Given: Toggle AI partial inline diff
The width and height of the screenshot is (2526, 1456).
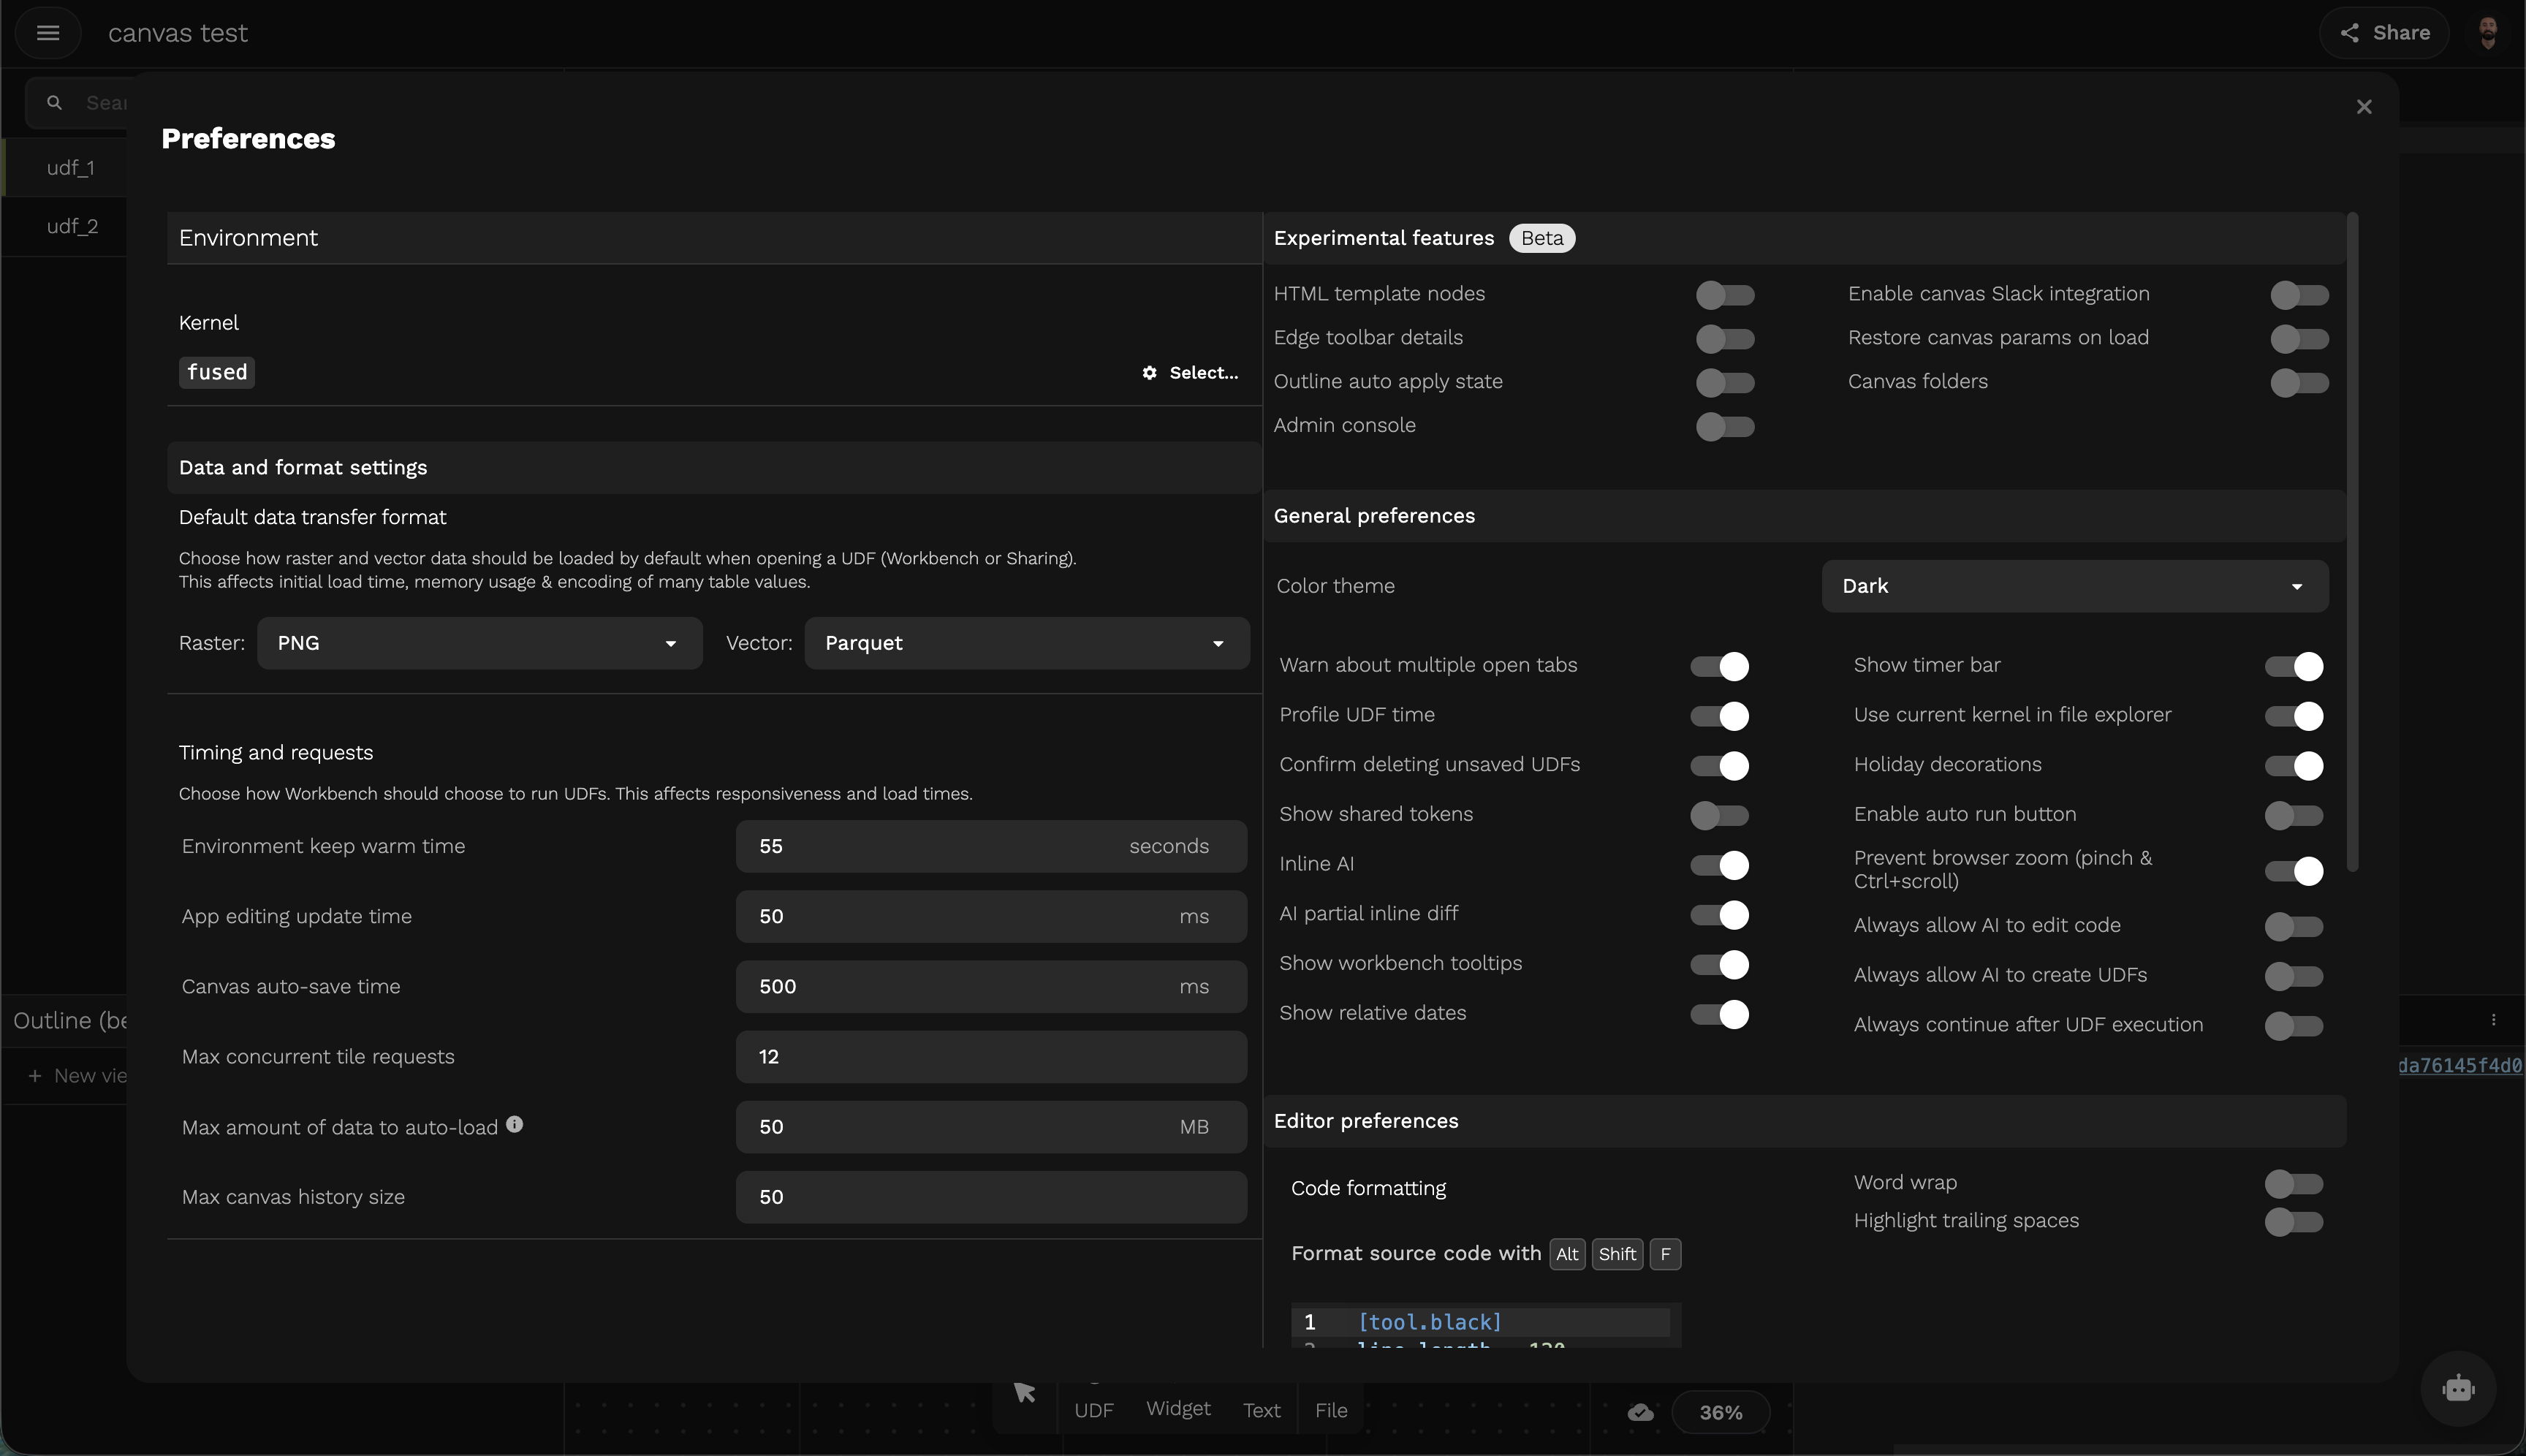Looking at the screenshot, I should click(x=1720, y=915).
